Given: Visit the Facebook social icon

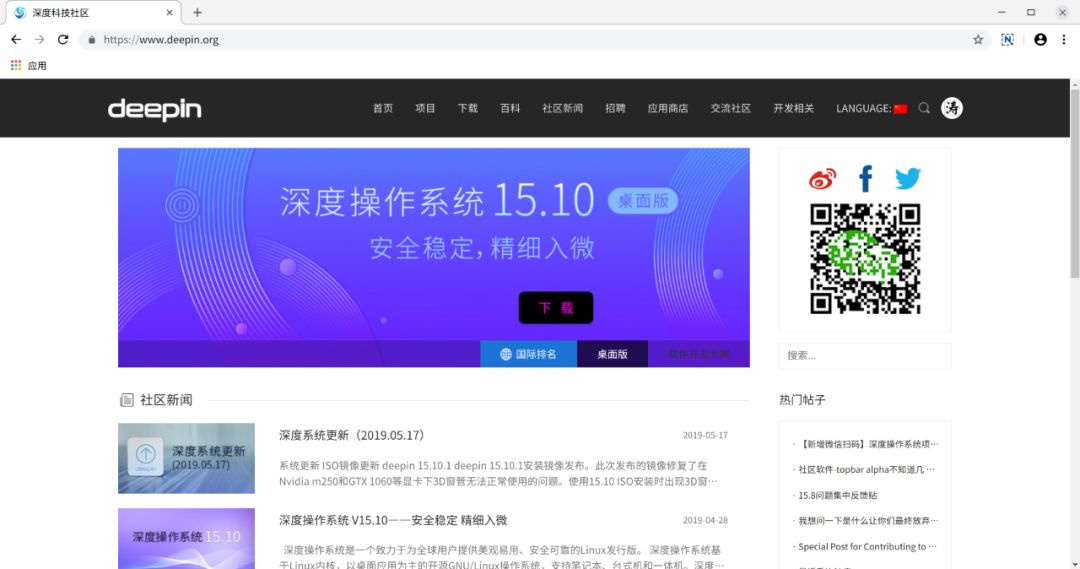Looking at the screenshot, I should [866, 179].
